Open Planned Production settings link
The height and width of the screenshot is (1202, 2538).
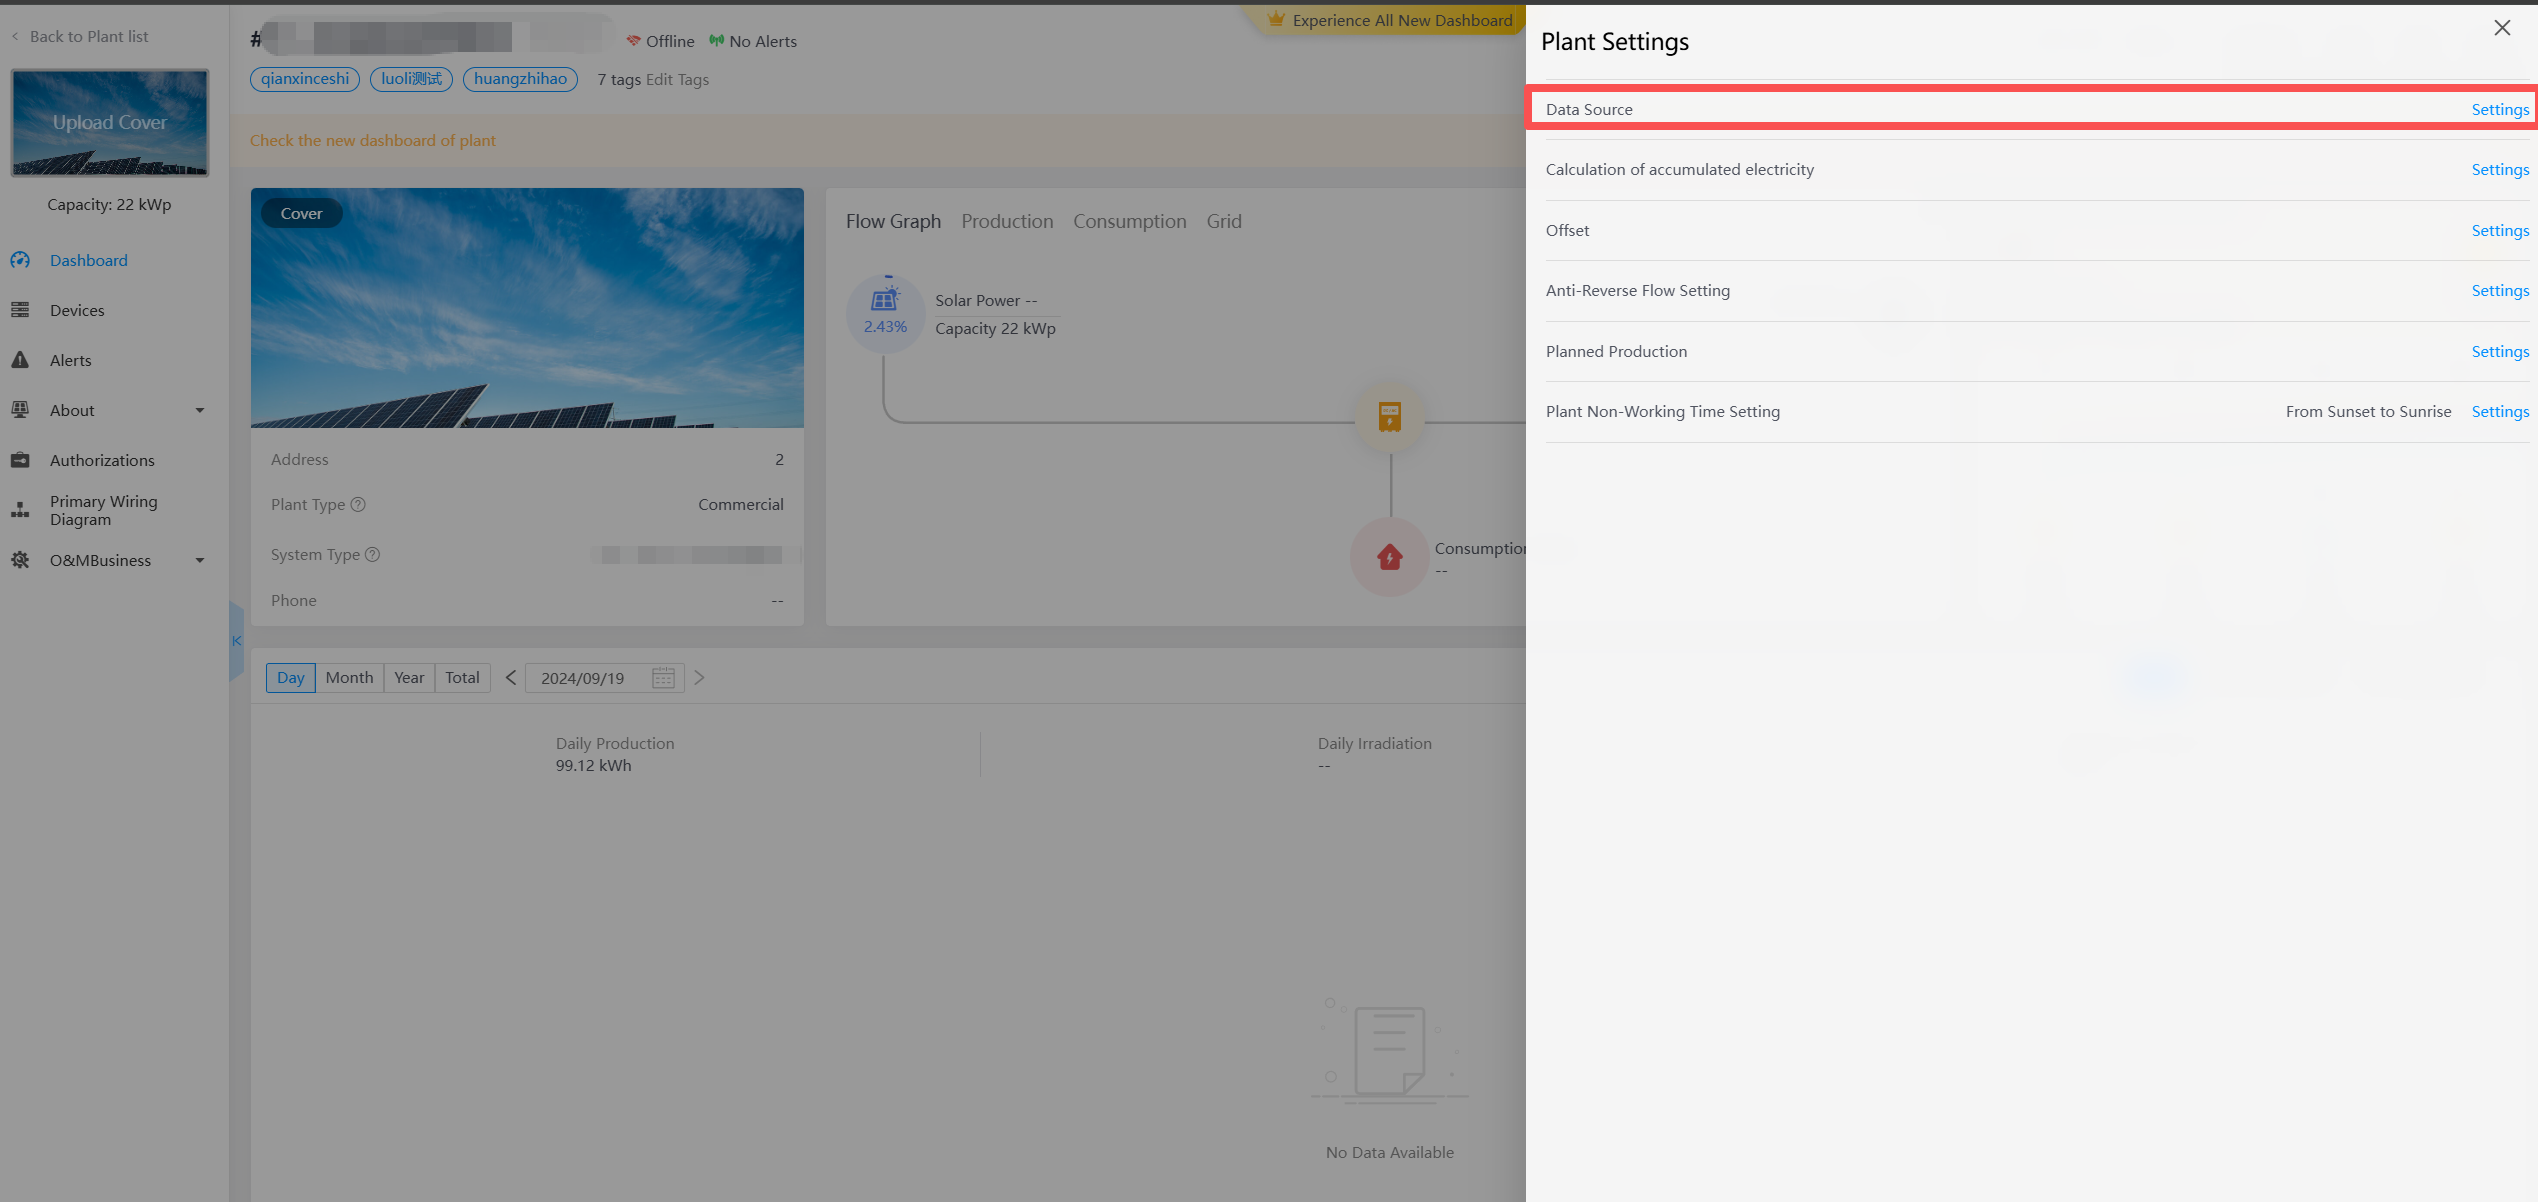coord(2499,352)
